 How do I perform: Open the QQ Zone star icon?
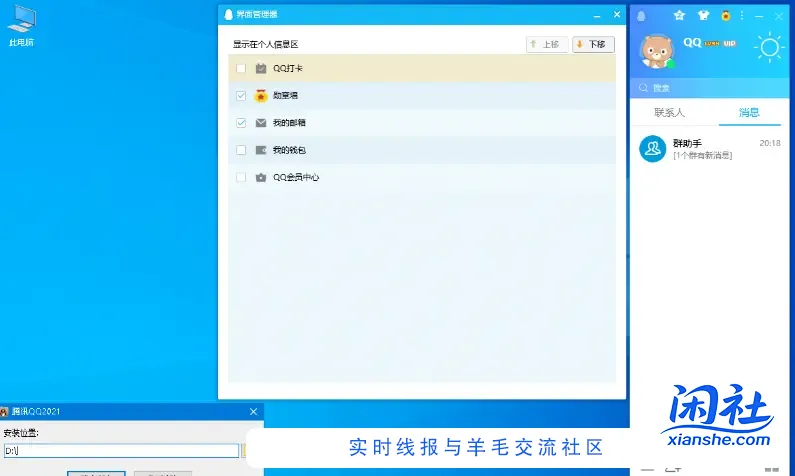tap(680, 15)
